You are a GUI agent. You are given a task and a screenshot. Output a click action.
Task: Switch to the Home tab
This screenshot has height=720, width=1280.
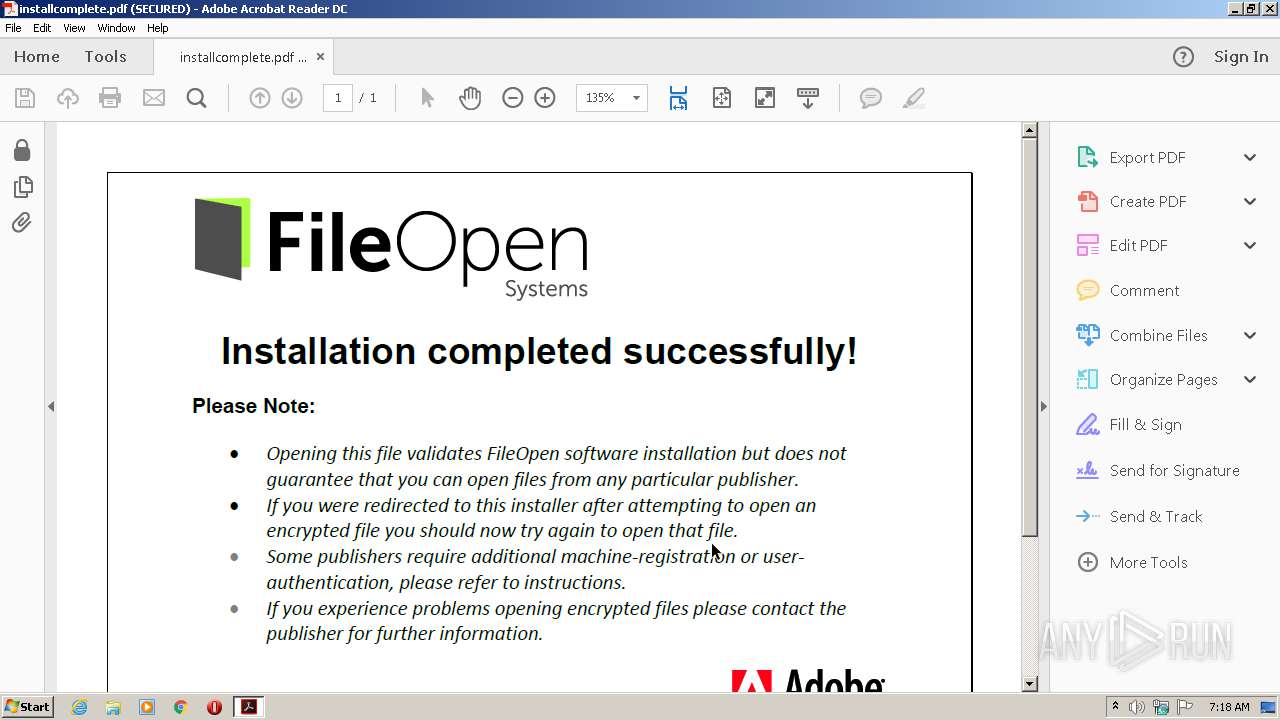tap(37, 57)
